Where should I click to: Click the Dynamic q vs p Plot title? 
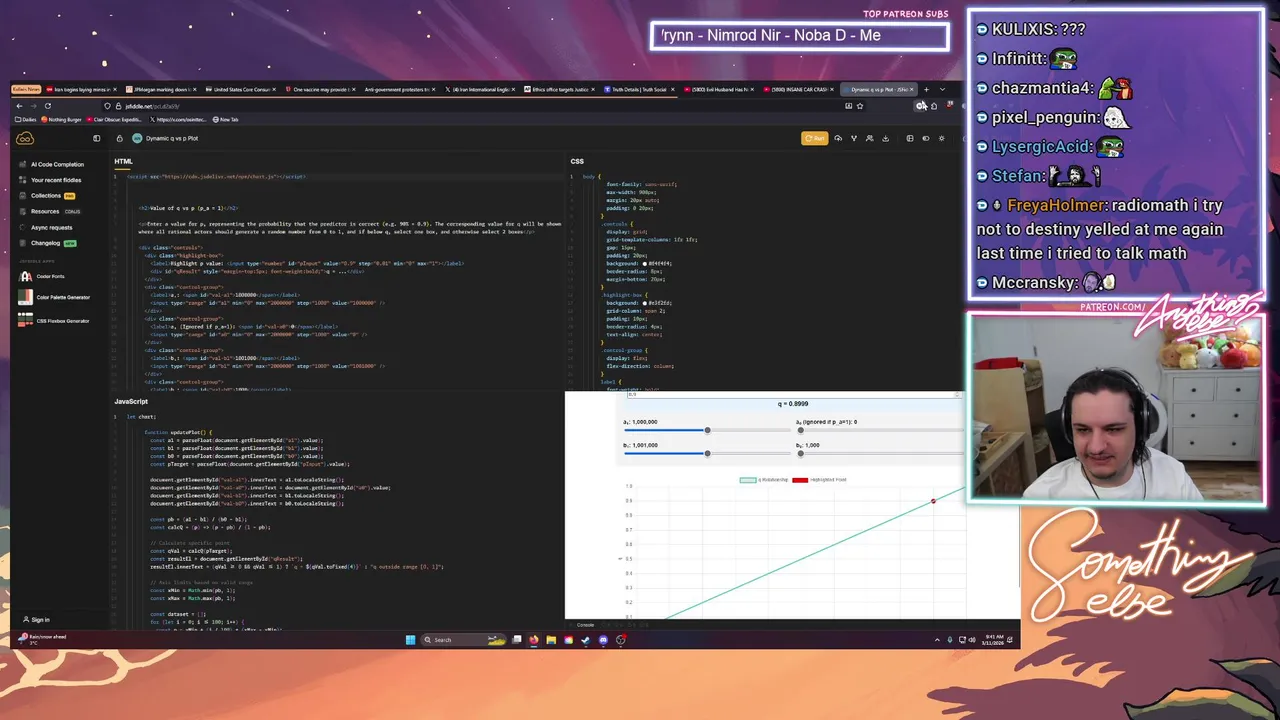(x=172, y=138)
